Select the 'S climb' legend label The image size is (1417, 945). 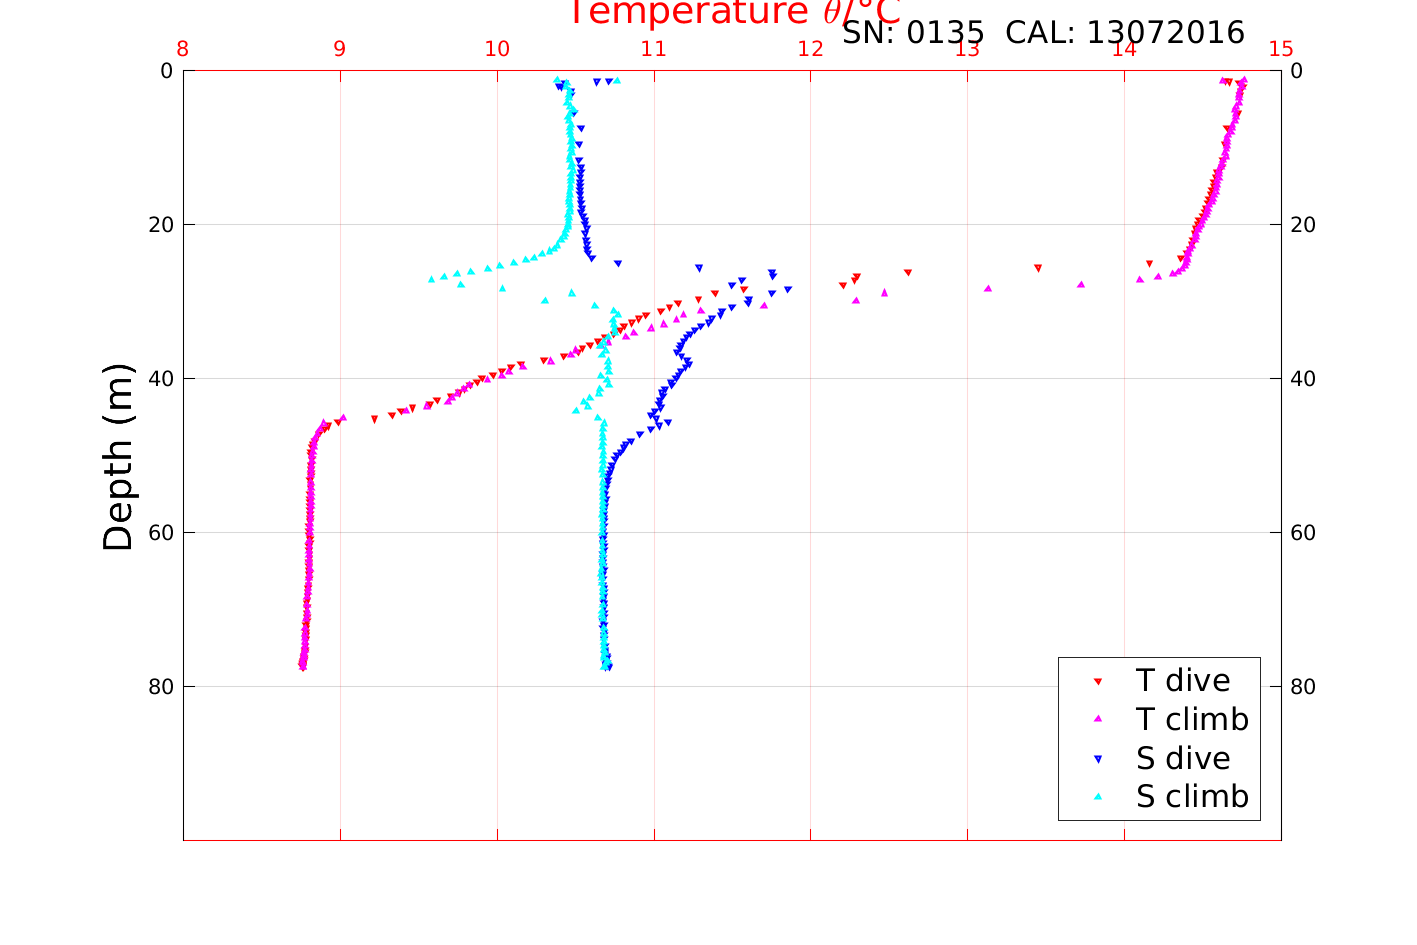click(1192, 797)
